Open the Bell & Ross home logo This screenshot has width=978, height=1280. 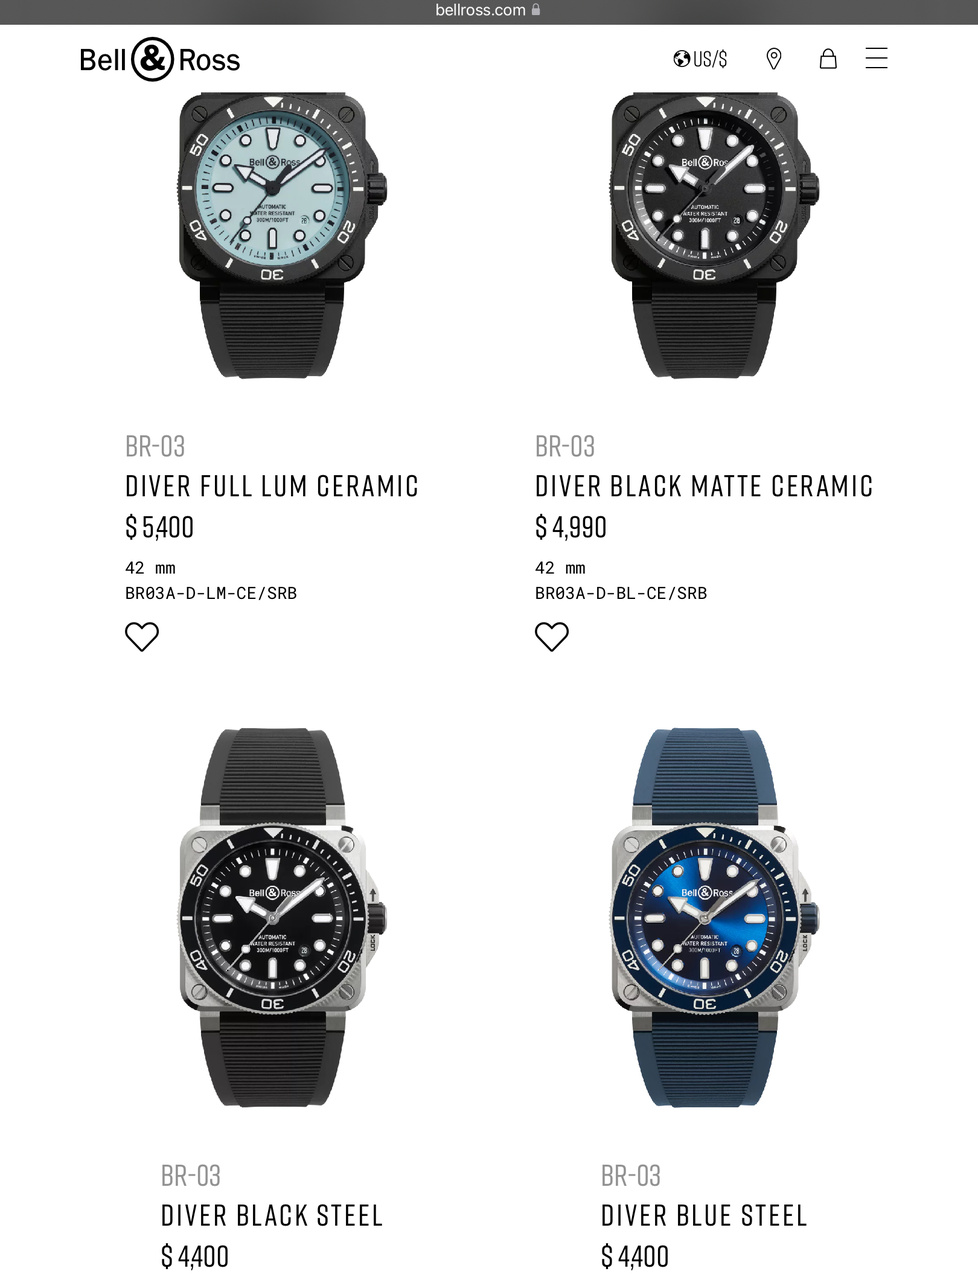pyautogui.click(x=160, y=59)
